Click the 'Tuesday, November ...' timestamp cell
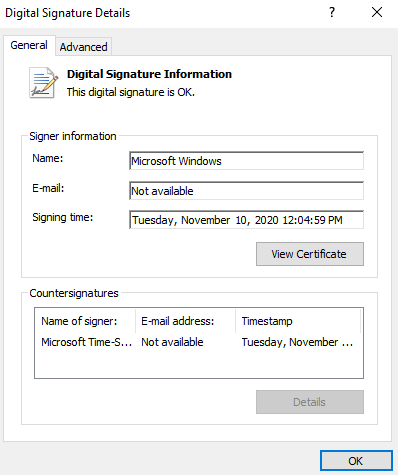This screenshot has width=398, height=475. (297, 342)
